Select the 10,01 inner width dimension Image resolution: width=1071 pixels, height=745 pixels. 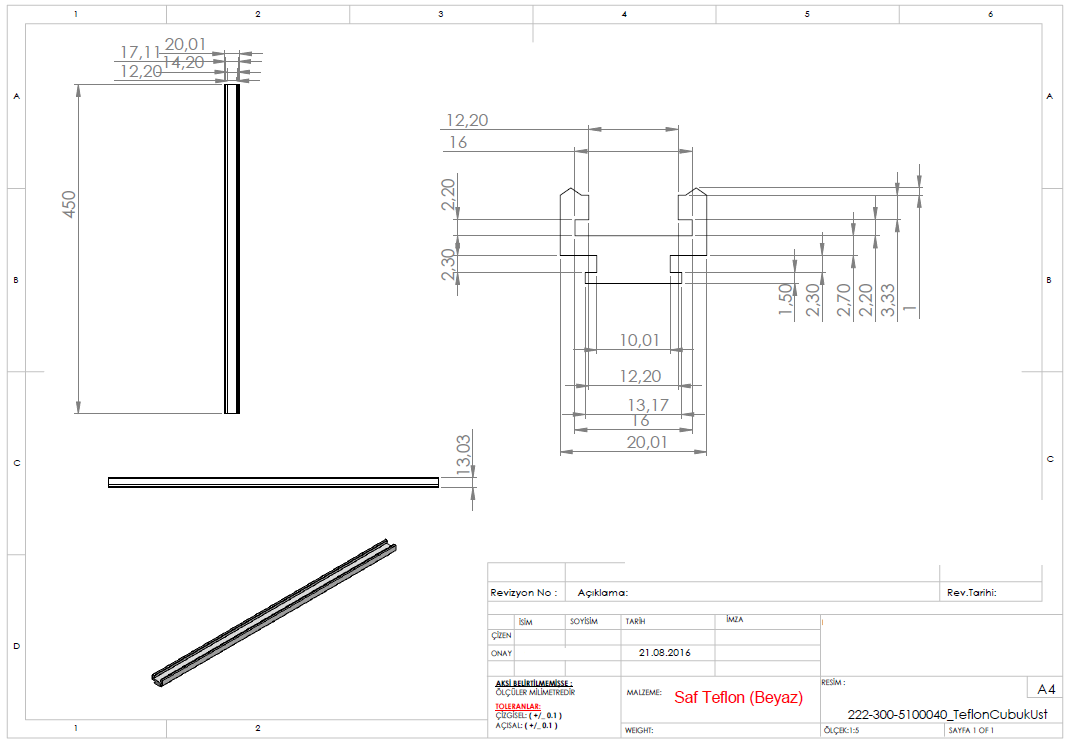[x=639, y=340]
